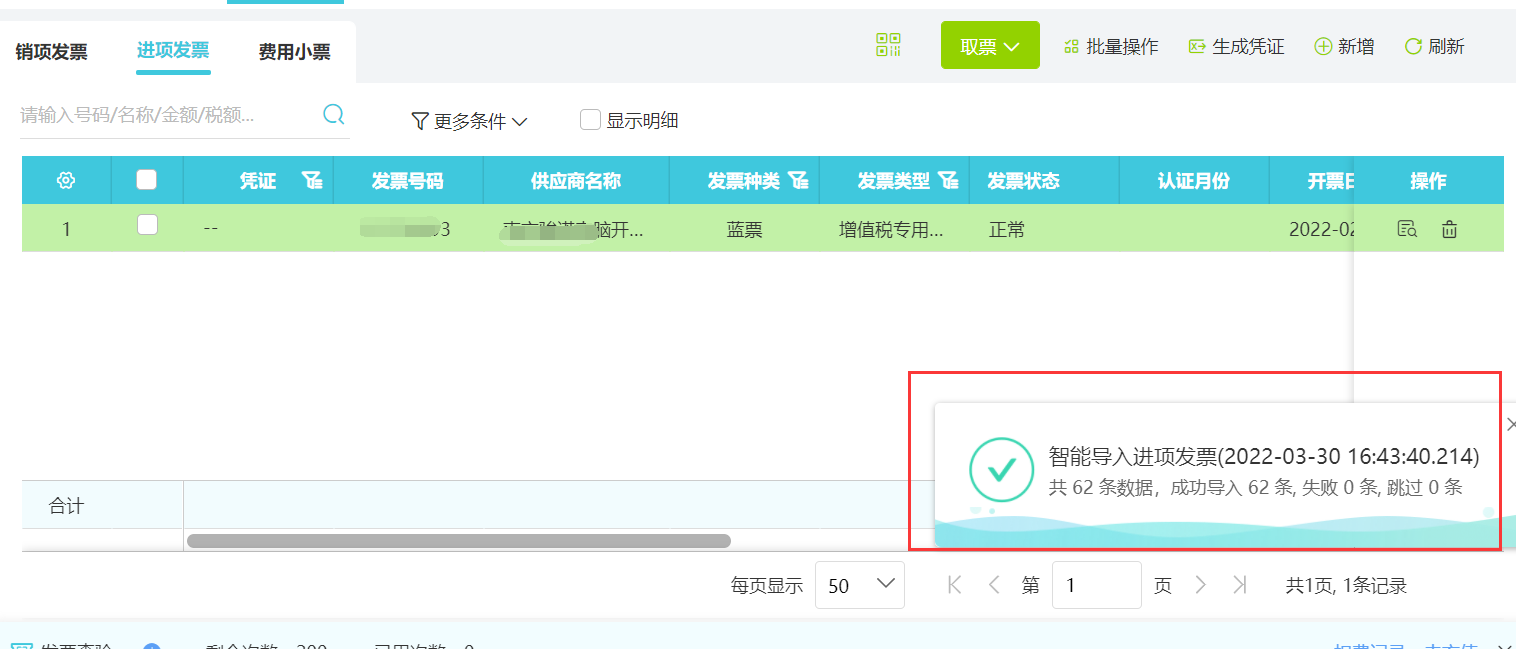This screenshot has height=649, width=1516.
Task: Switch to the 销项发票 tab
Action: click(x=52, y=52)
